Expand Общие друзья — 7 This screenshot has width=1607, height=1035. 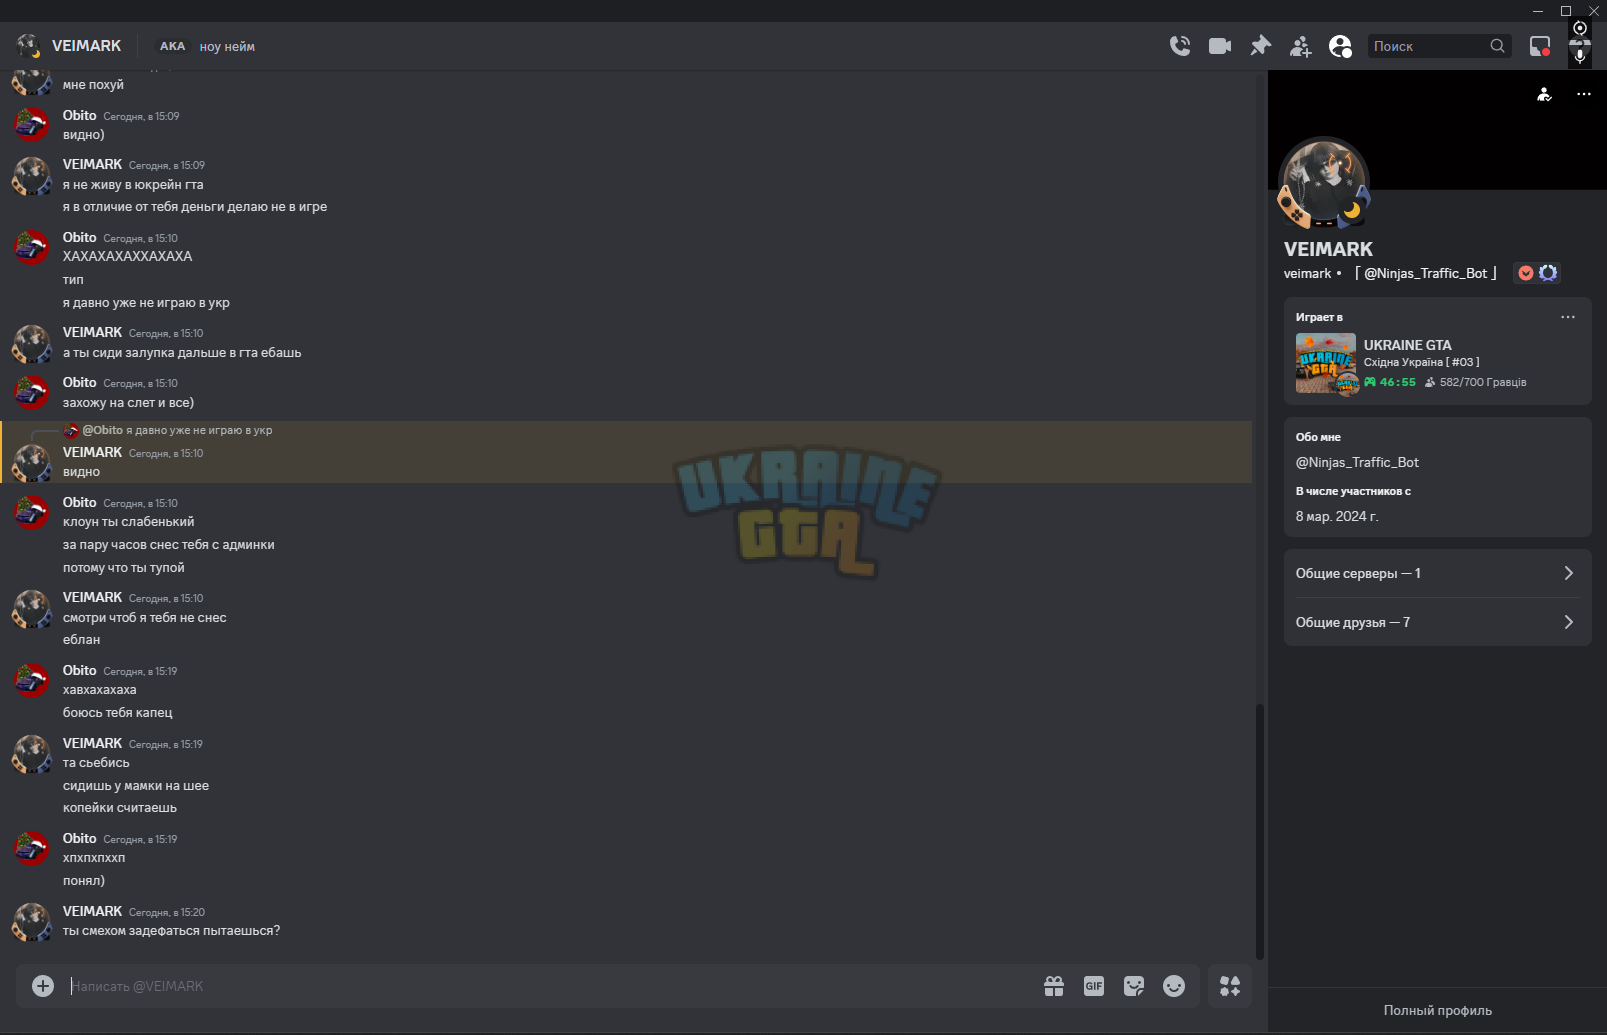[1437, 622]
